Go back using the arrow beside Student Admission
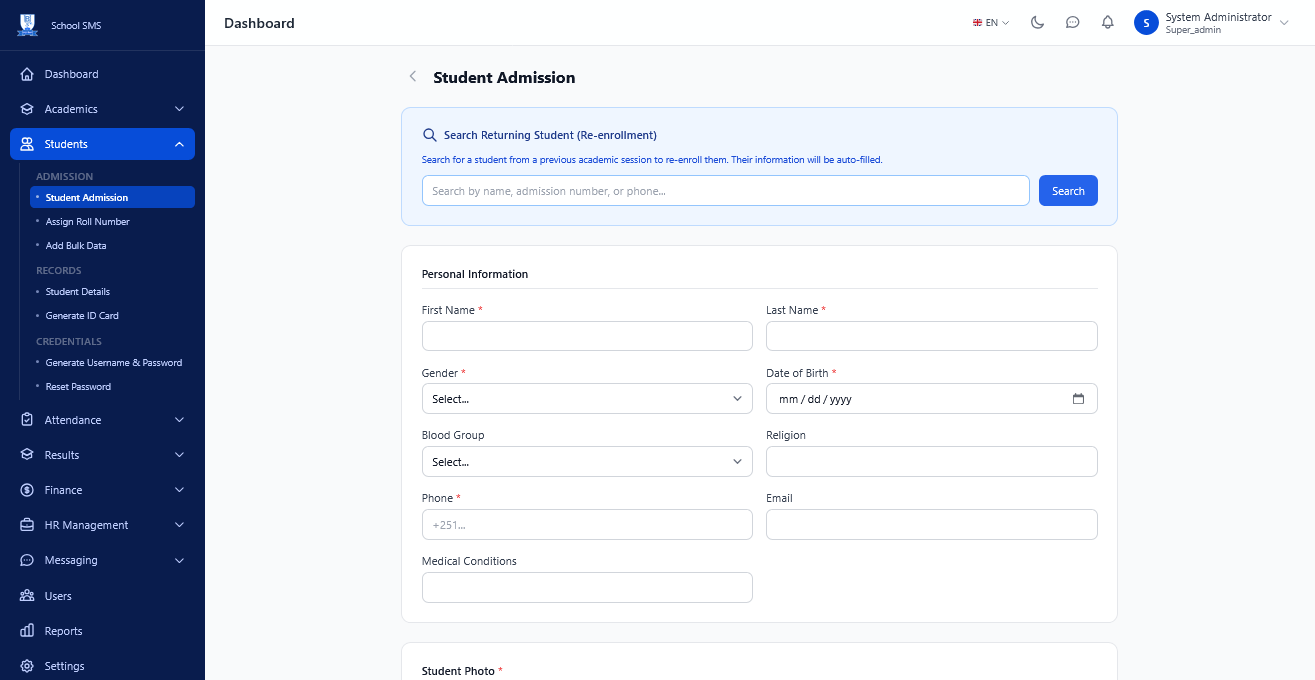 pos(412,77)
